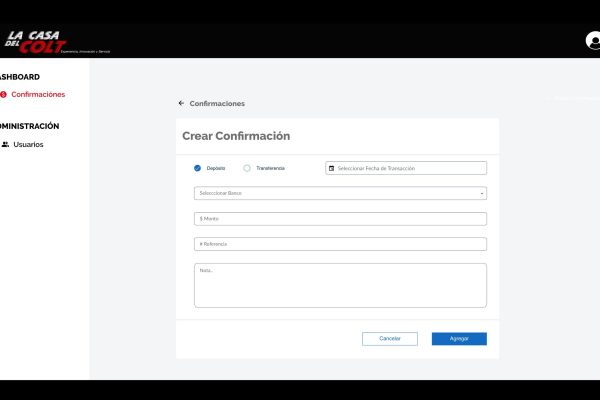
Task: Click the ADMINISTRACIÓN section label
Action: pos(29,126)
